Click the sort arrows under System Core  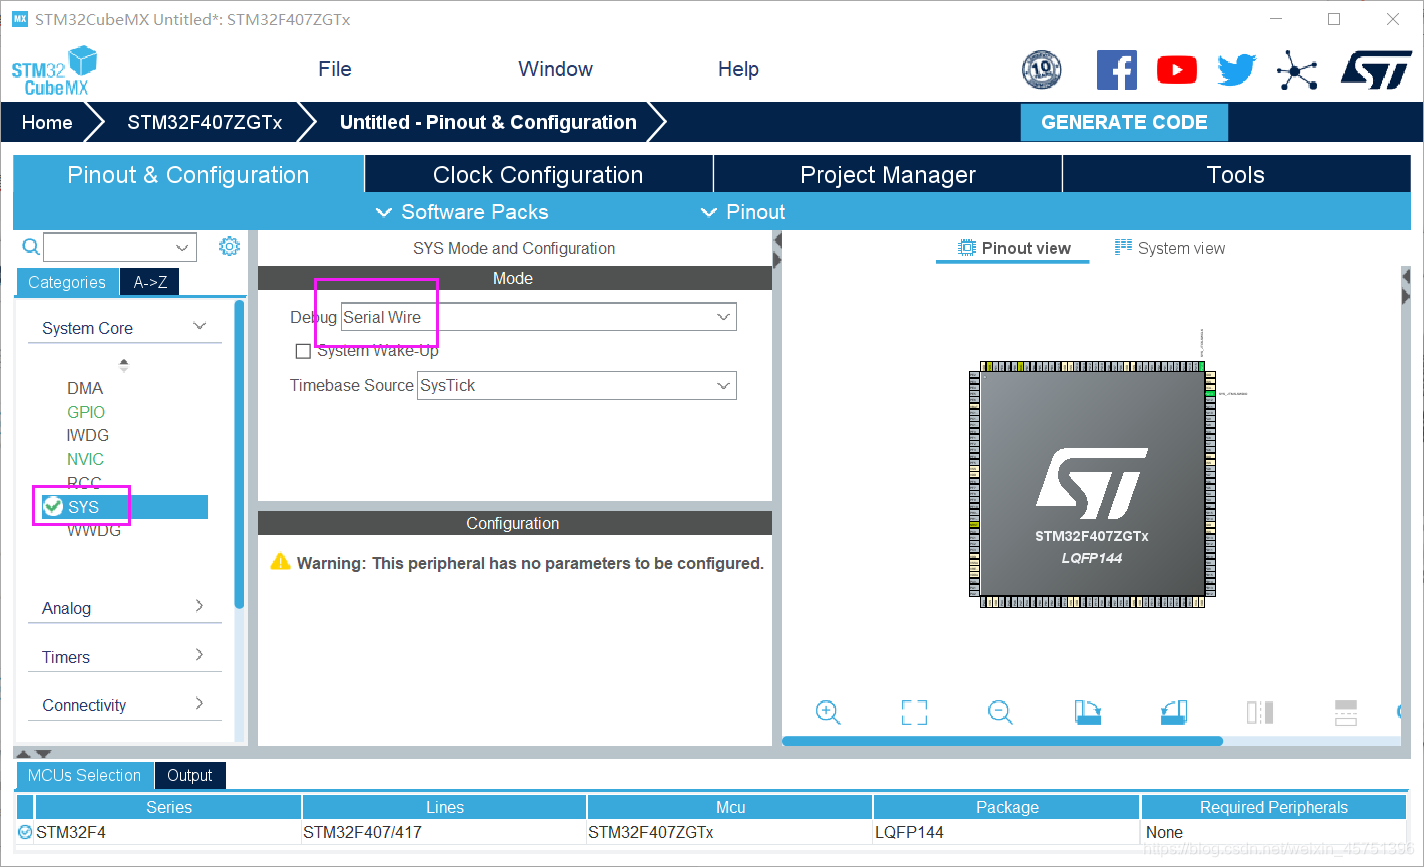click(x=124, y=365)
